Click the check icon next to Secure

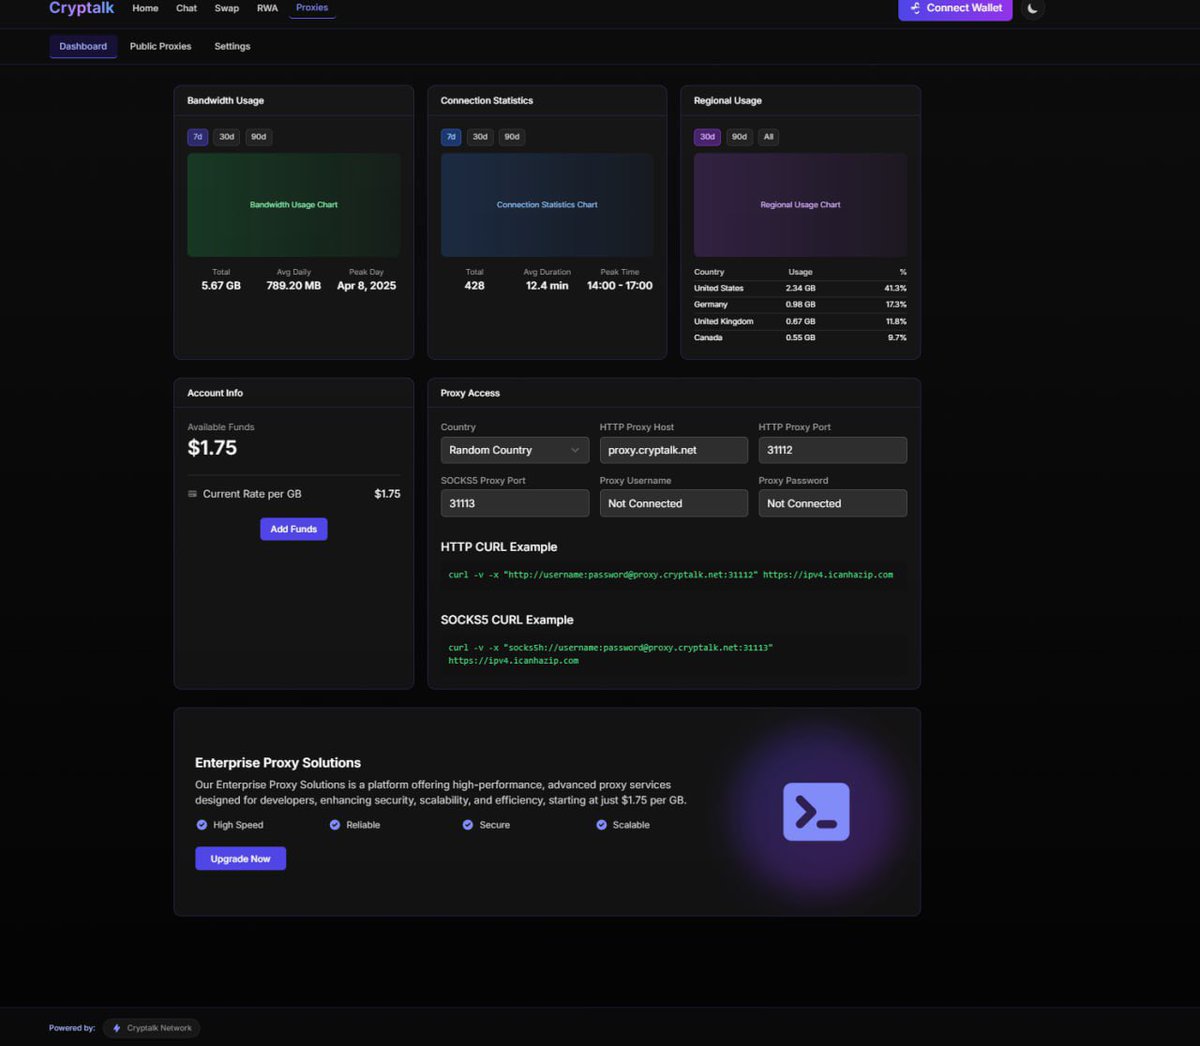468,825
